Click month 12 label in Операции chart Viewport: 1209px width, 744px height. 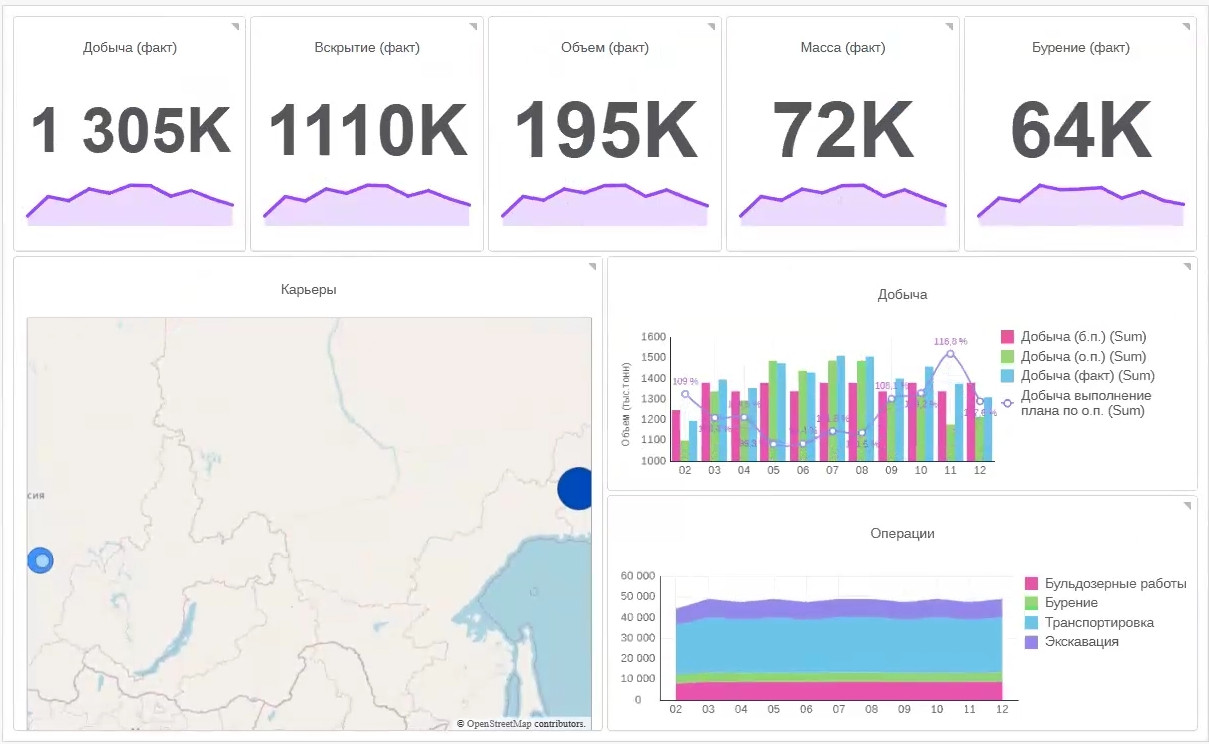click(1001, 708)
